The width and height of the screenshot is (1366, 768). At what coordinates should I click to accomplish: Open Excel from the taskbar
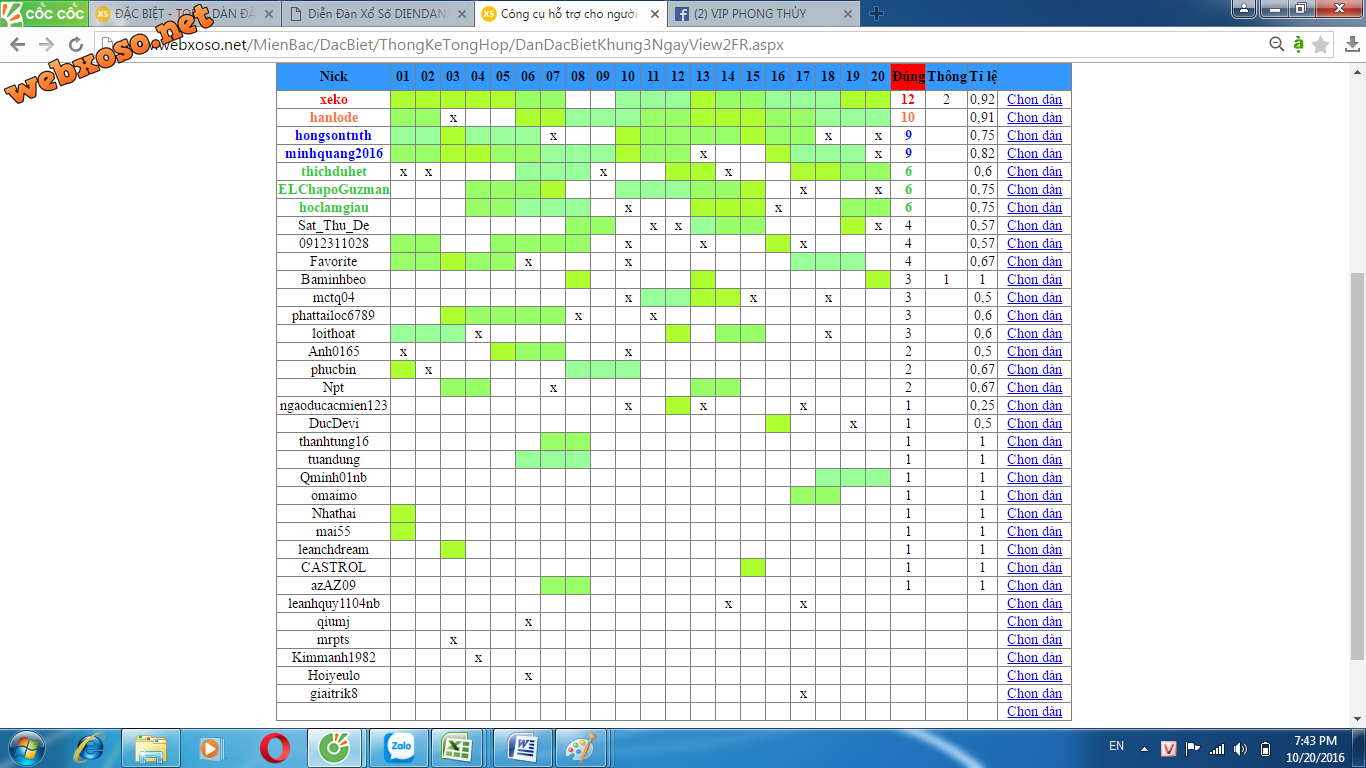[x=458, y=747]
